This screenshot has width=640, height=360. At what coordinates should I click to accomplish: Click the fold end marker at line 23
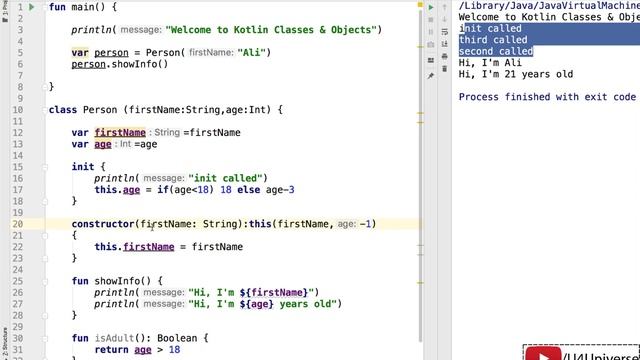pyautogui.click(x=44, y=258)
